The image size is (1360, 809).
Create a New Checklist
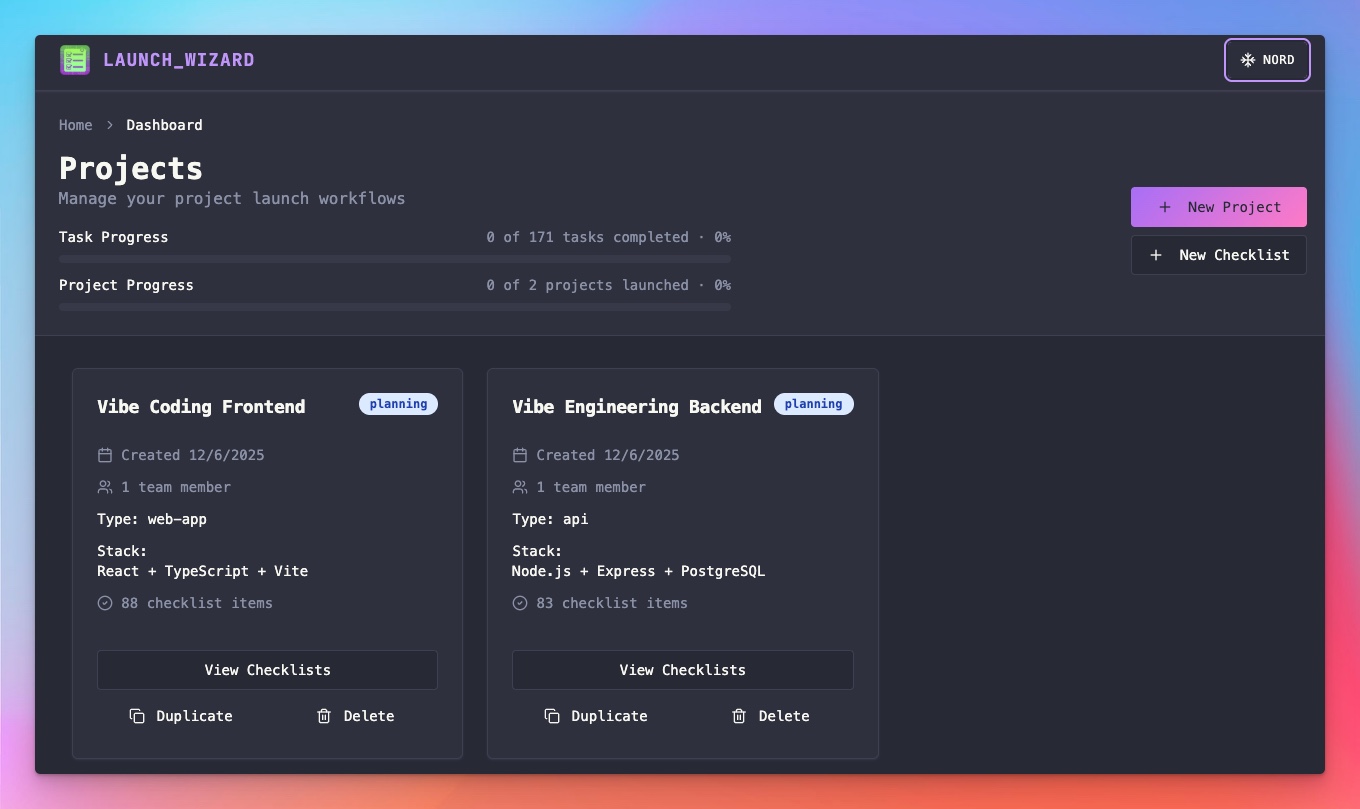[1218, 255]
